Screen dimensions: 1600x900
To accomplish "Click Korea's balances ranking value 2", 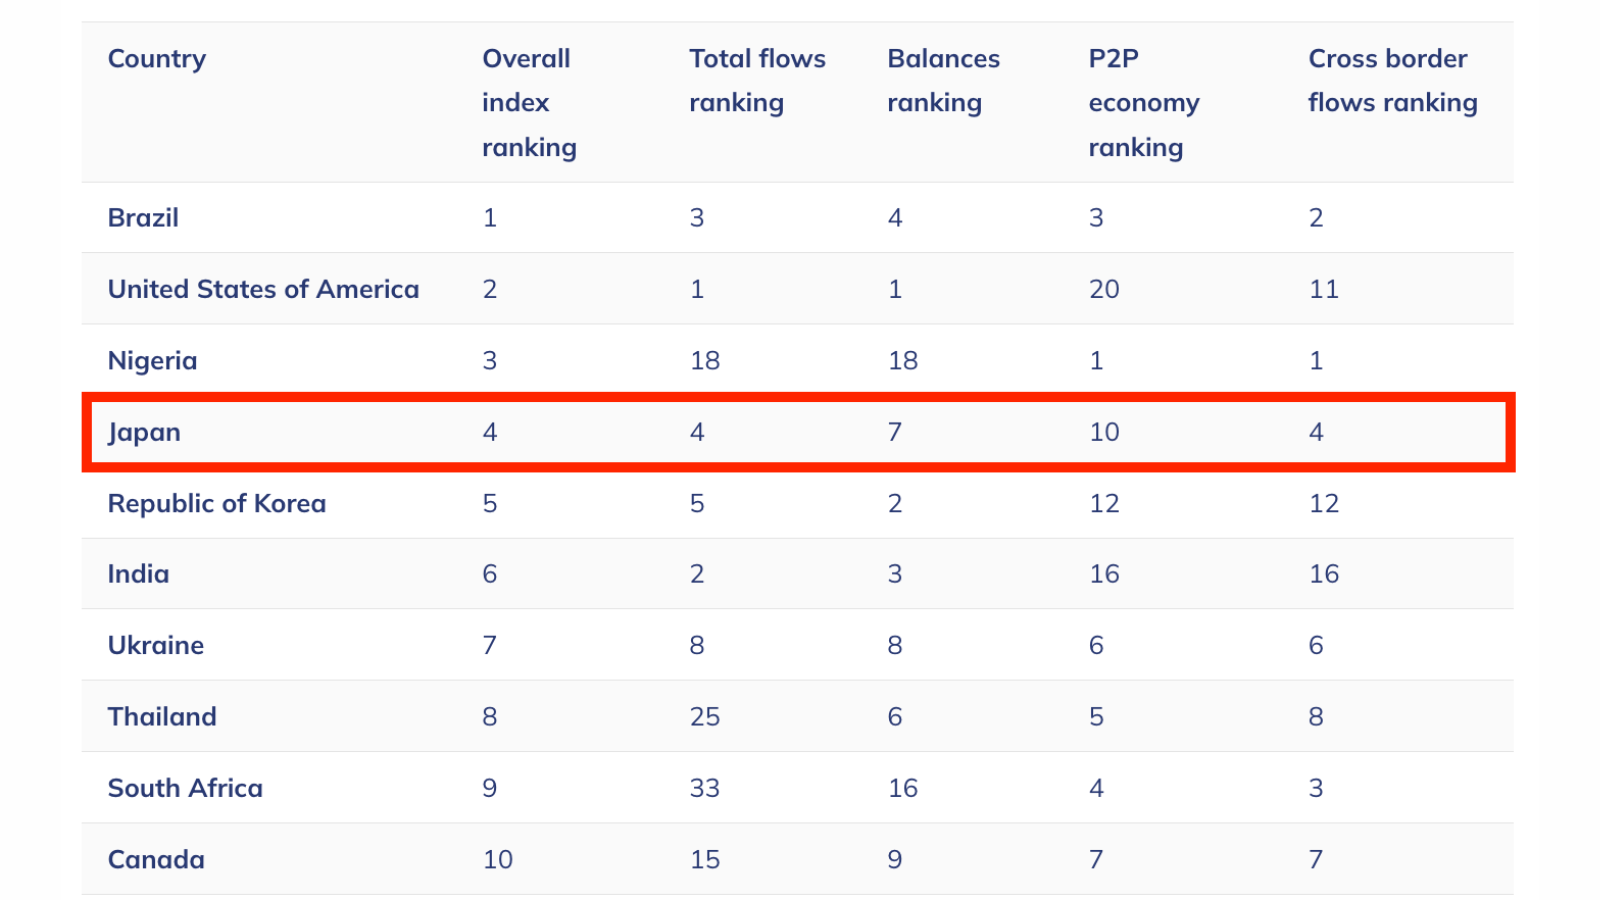I will pyautogui.click(x=895, y=503).
